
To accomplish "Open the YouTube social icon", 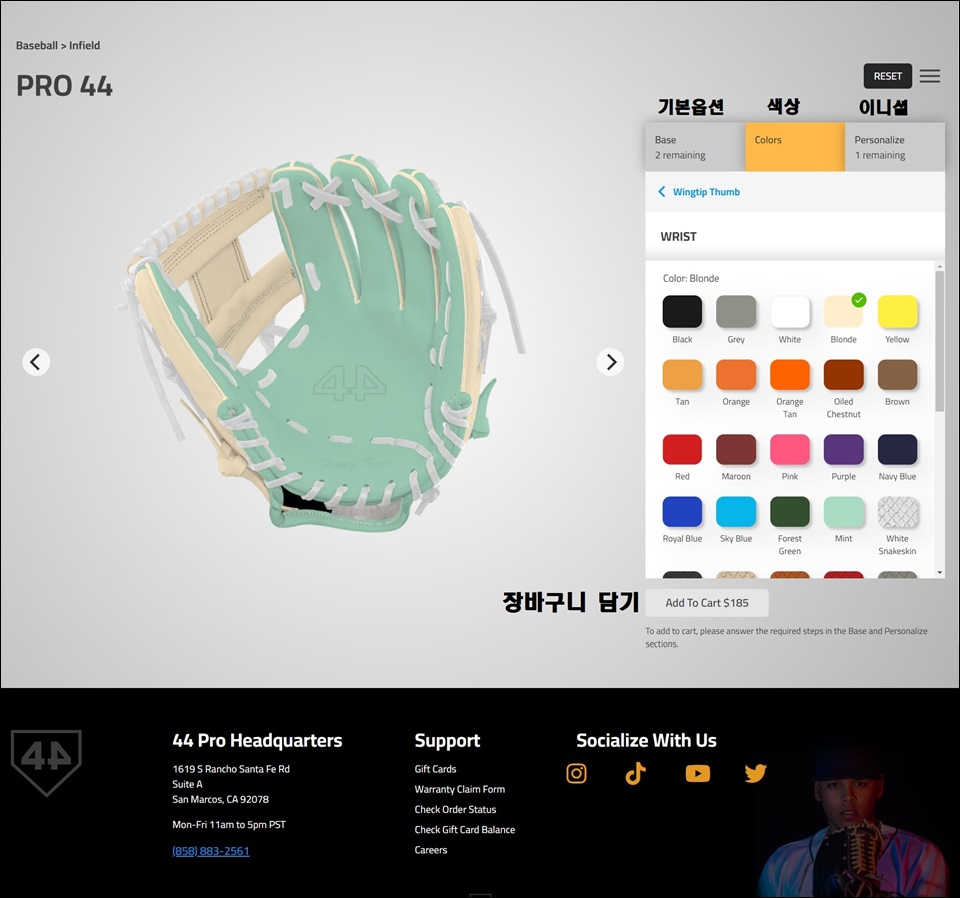I will [x=697, y=774].
